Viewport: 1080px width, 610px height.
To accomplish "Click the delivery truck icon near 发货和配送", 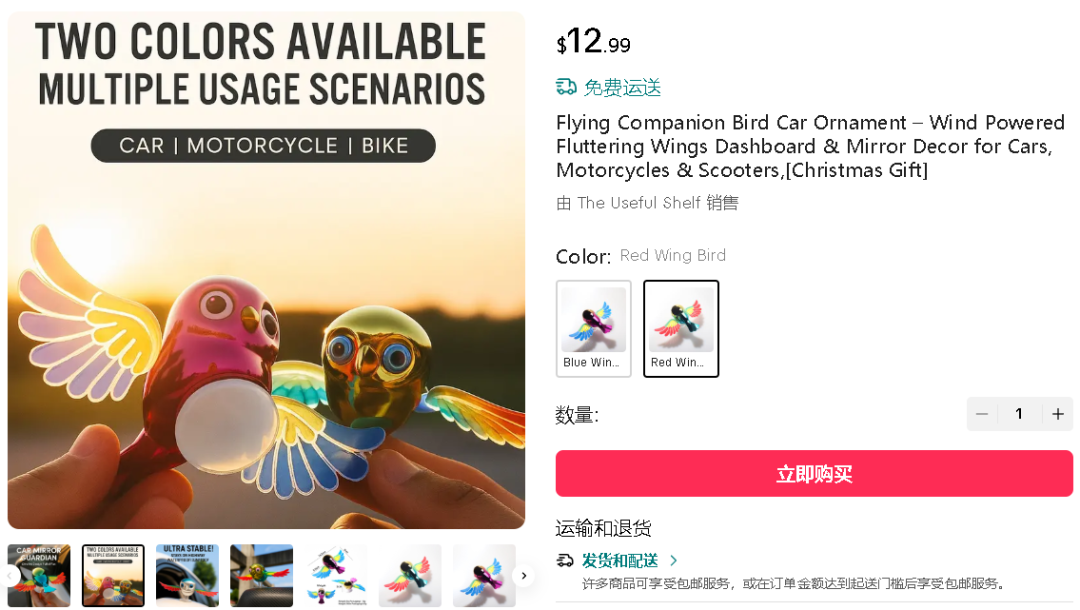I will point(565,560).
